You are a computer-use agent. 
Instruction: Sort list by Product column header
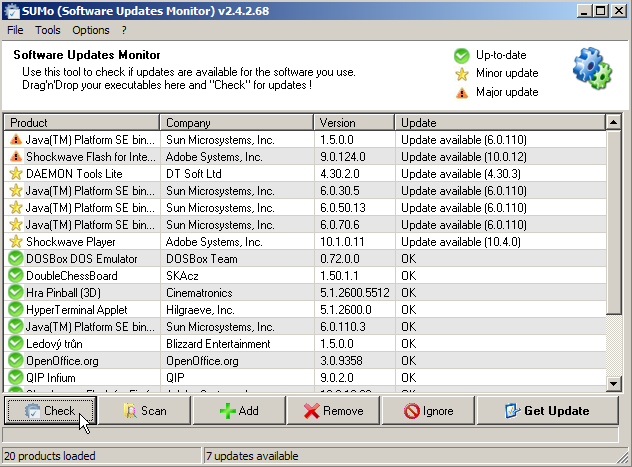[82, 122]
